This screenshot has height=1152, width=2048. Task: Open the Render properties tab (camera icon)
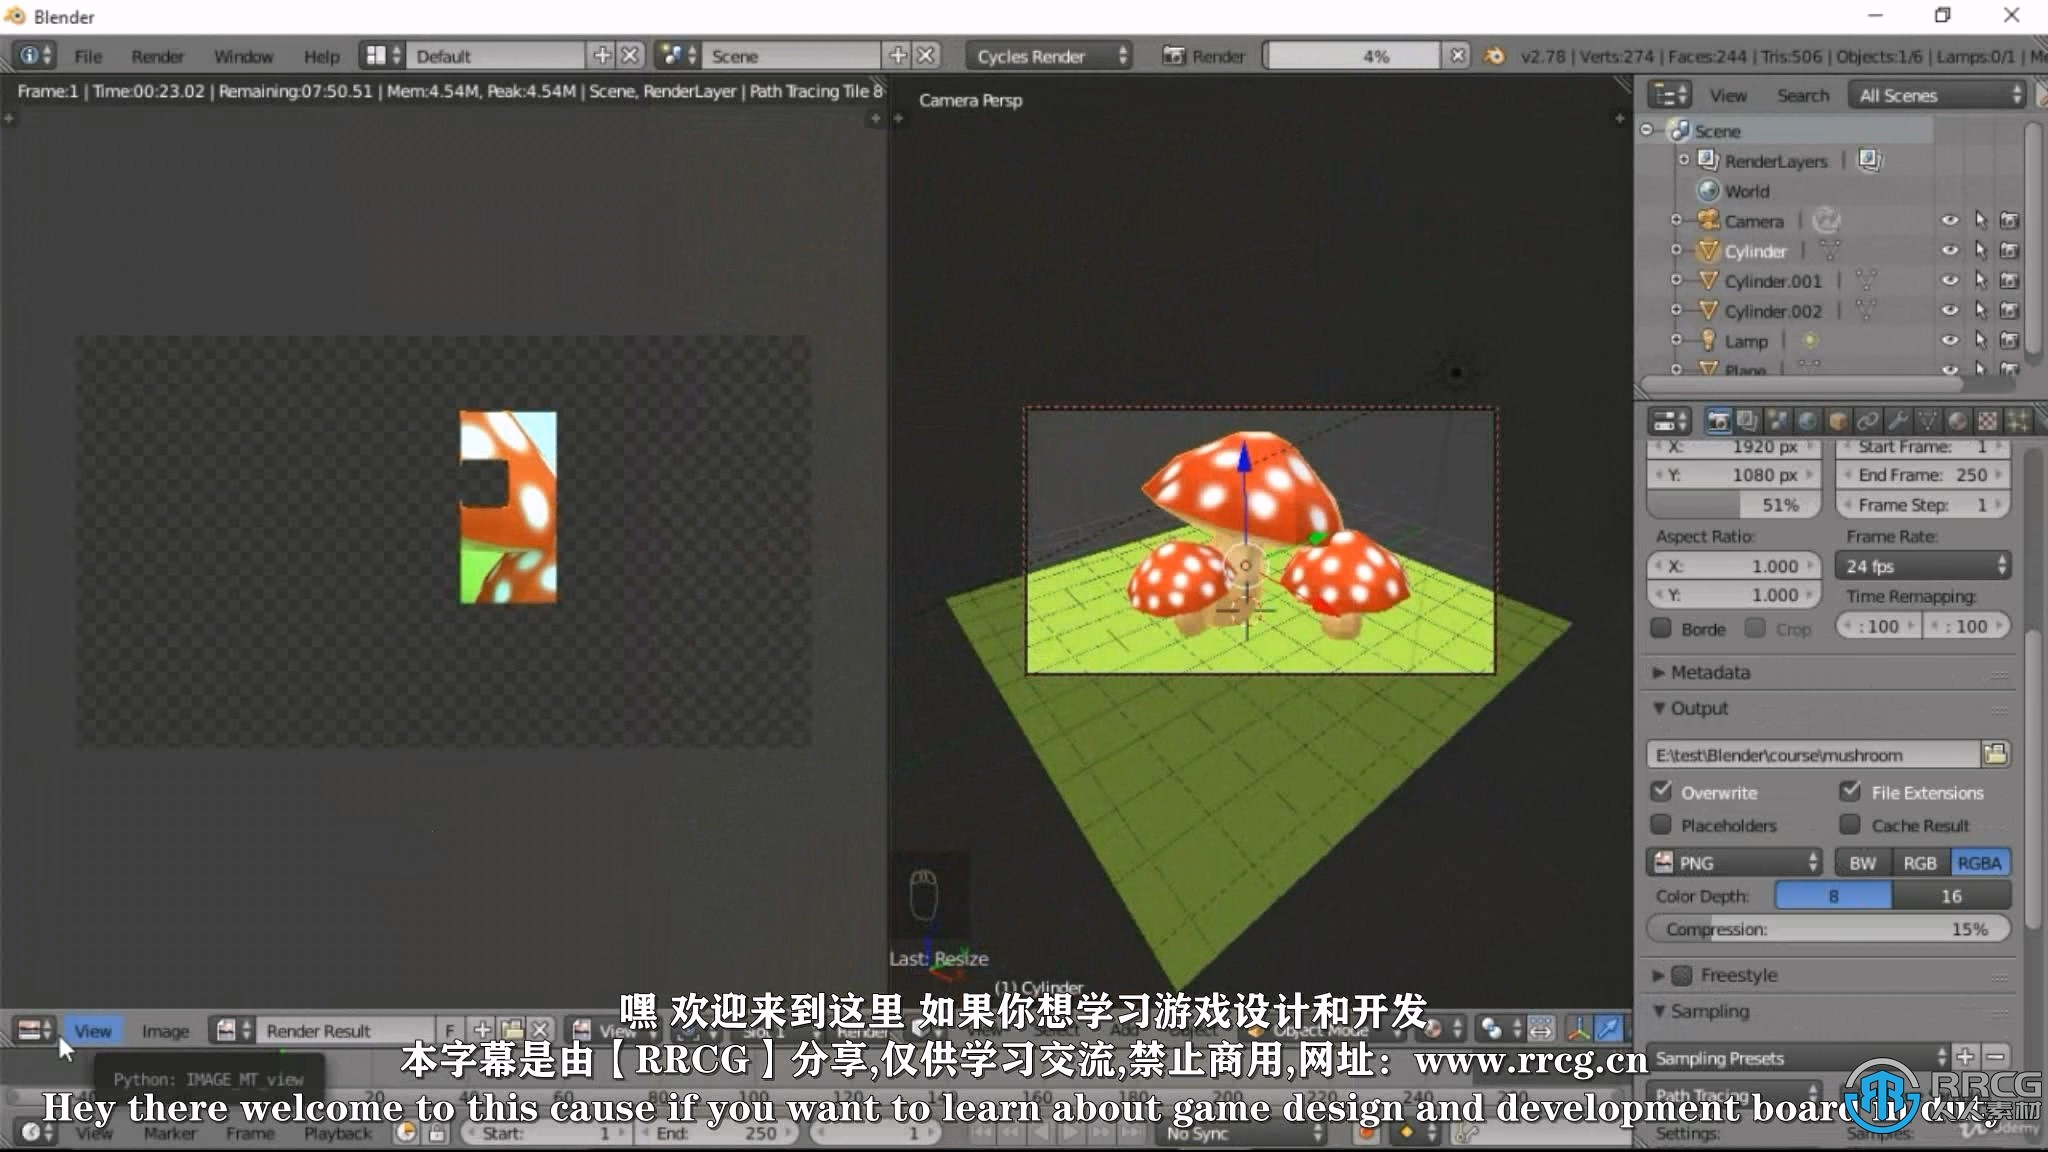click(1718, 421)
